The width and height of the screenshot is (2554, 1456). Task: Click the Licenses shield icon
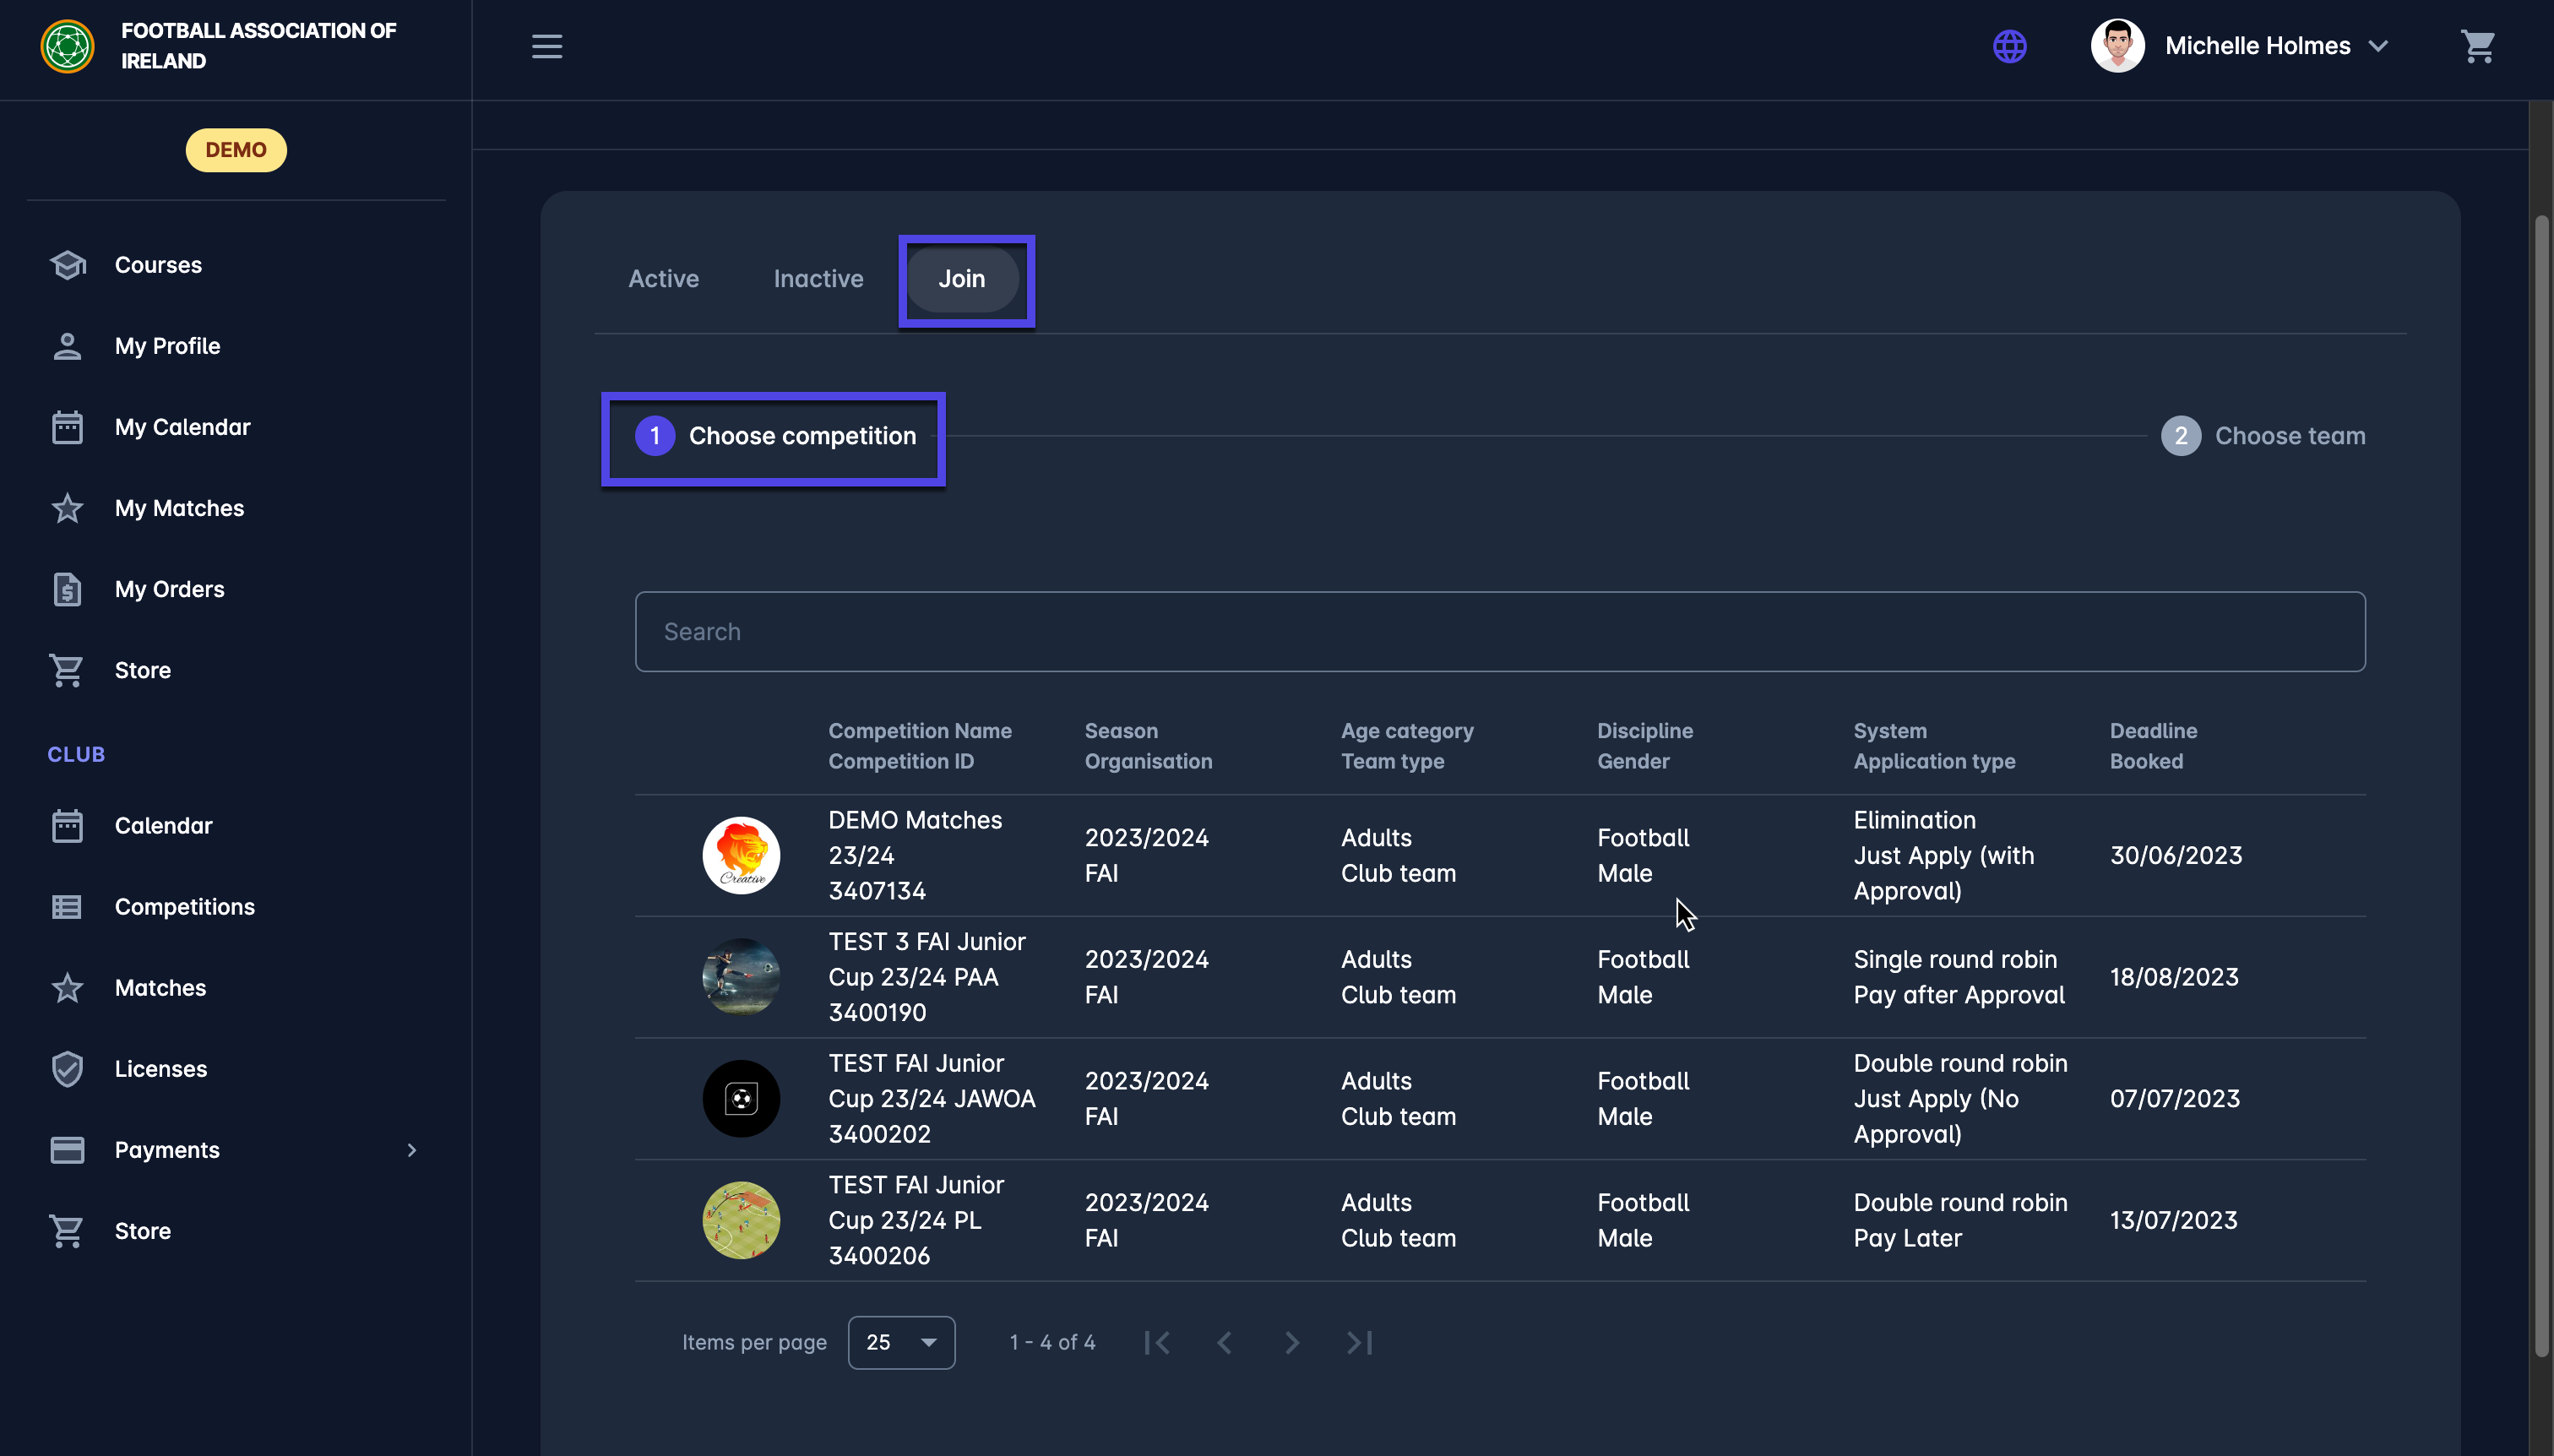click(67, 1069)
